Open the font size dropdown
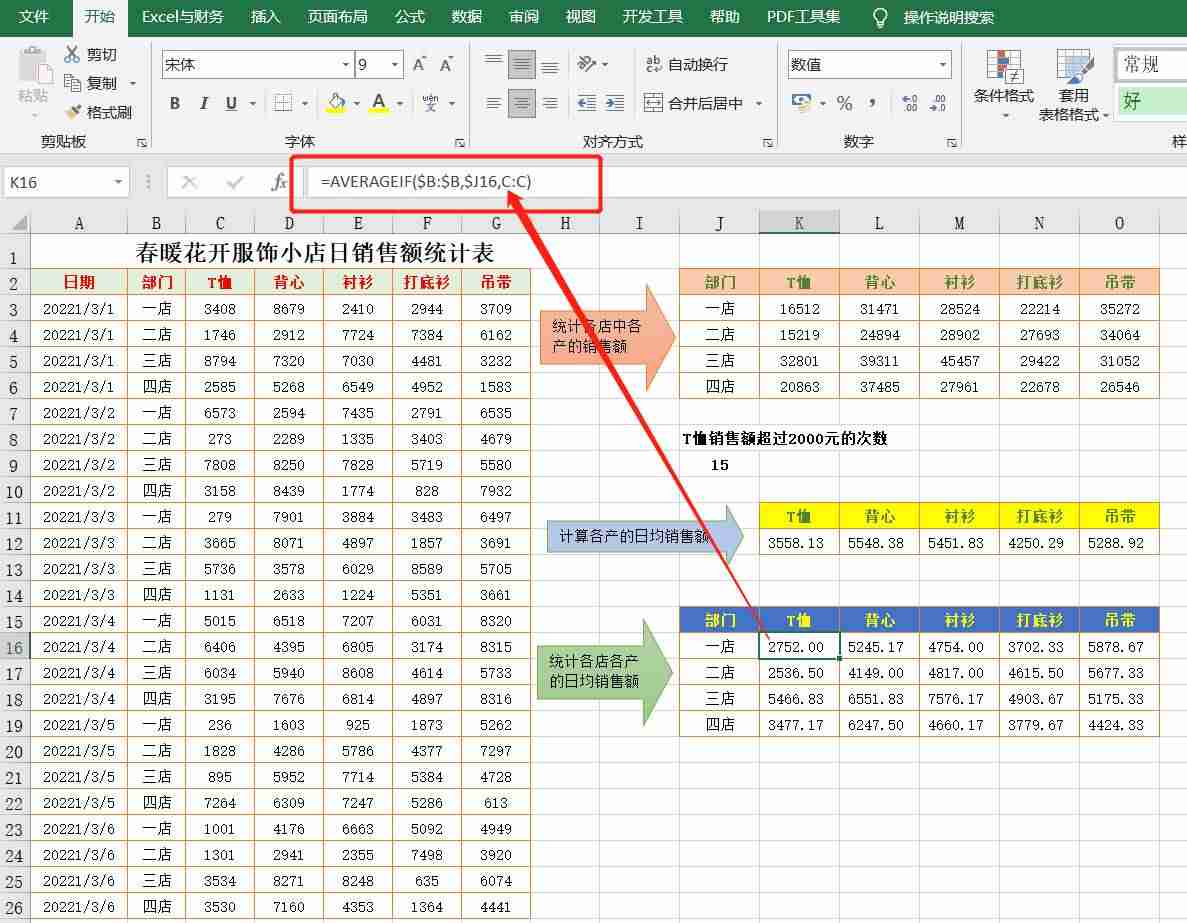This screenshot has width=1187, height=923. [x=394, y=64]
